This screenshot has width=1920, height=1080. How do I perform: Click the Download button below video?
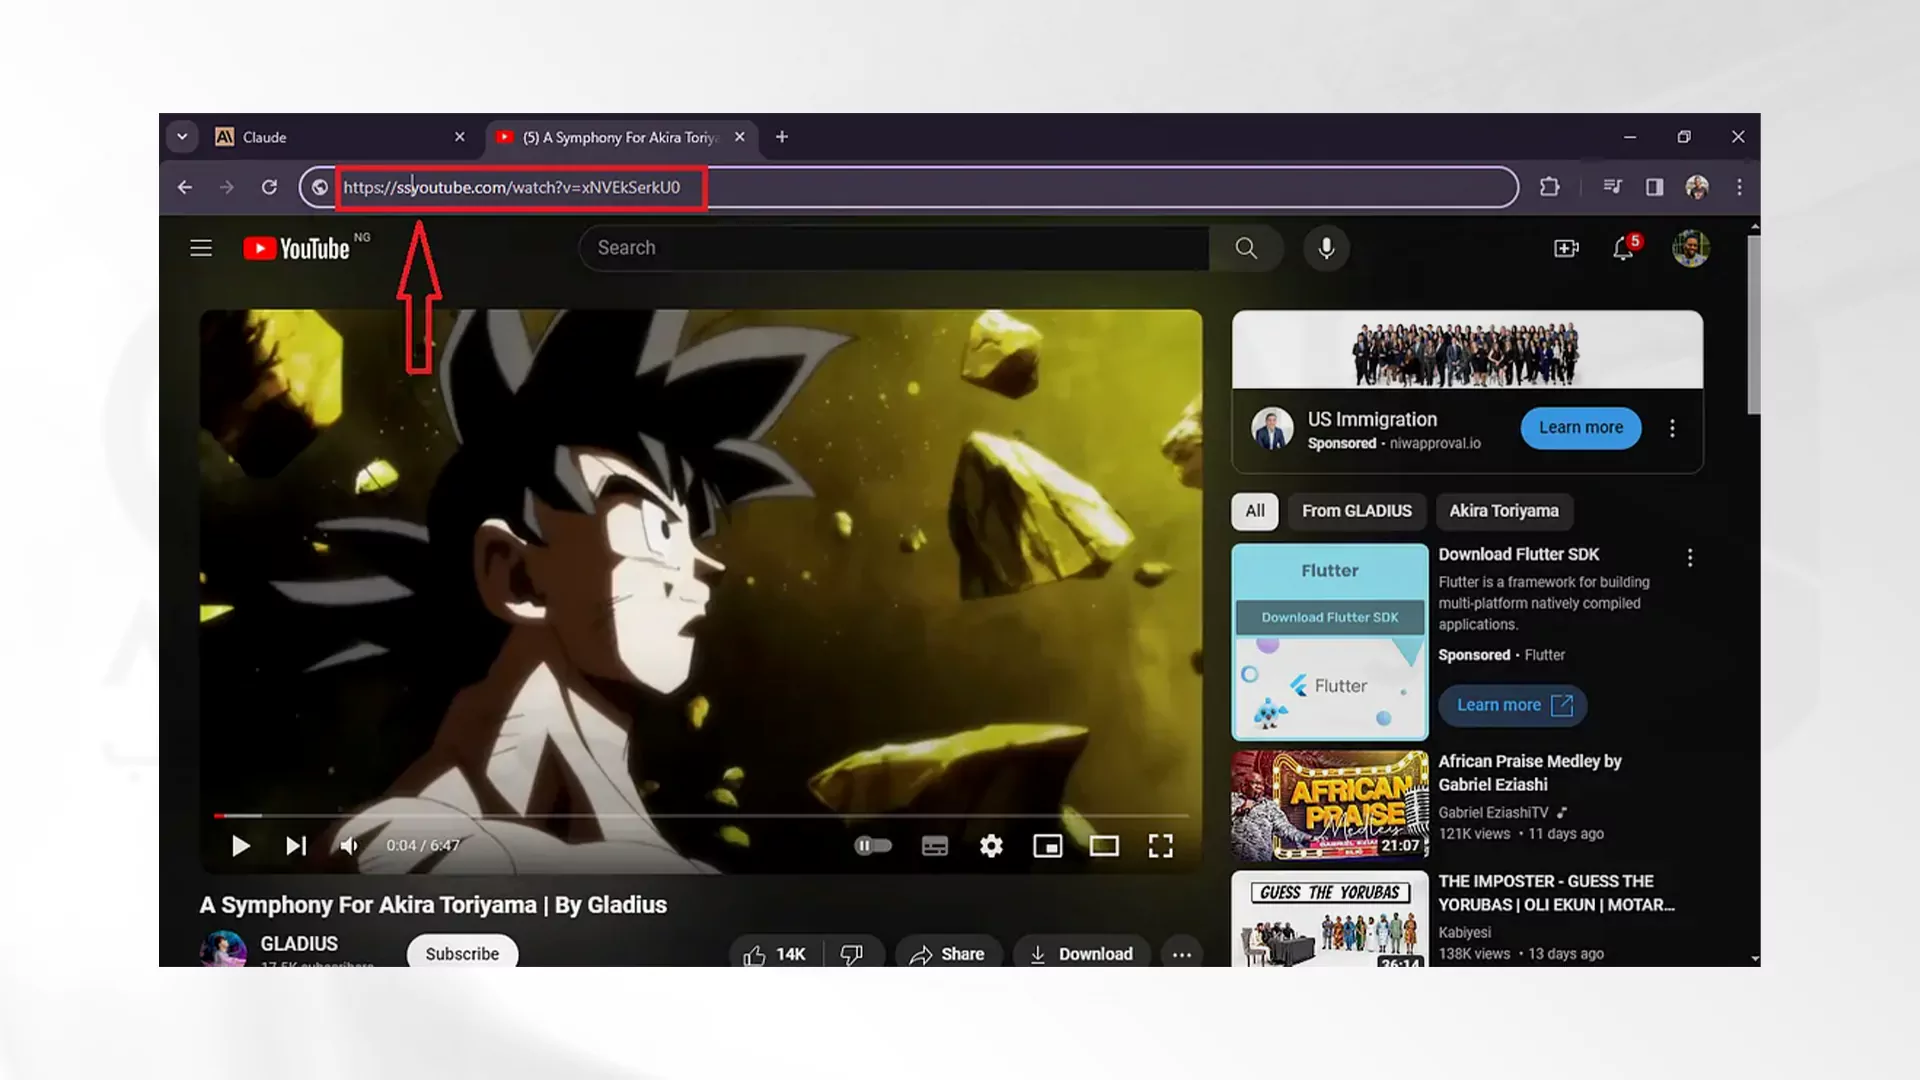pos(1082,954)
